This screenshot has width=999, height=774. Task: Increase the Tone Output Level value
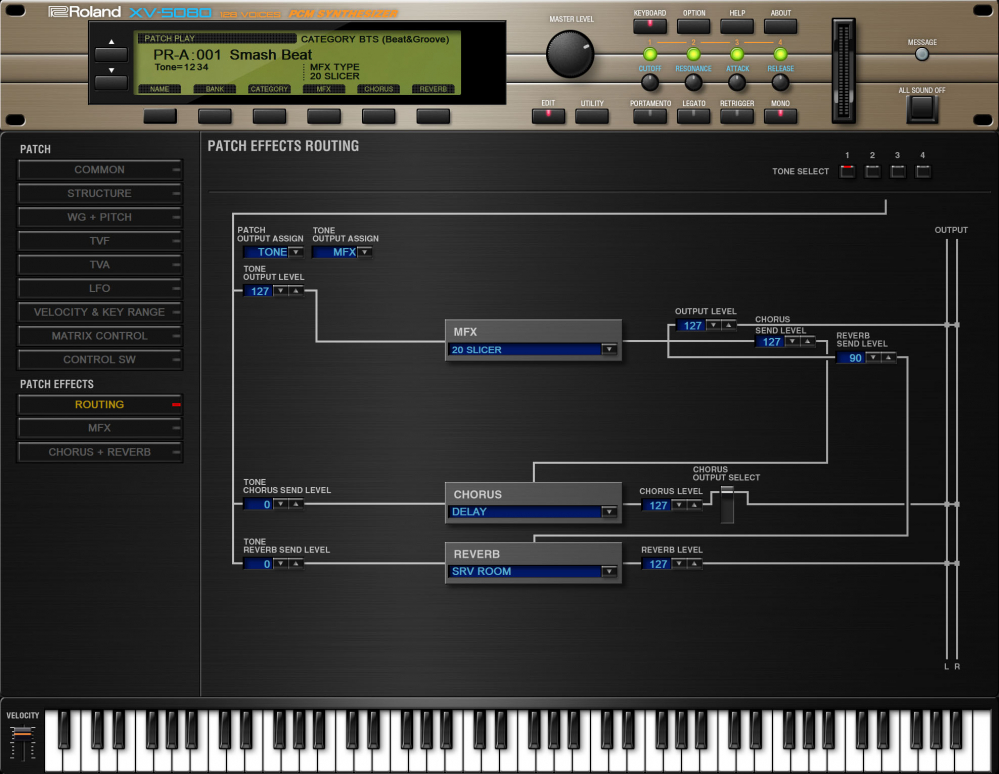click(296, 291)
